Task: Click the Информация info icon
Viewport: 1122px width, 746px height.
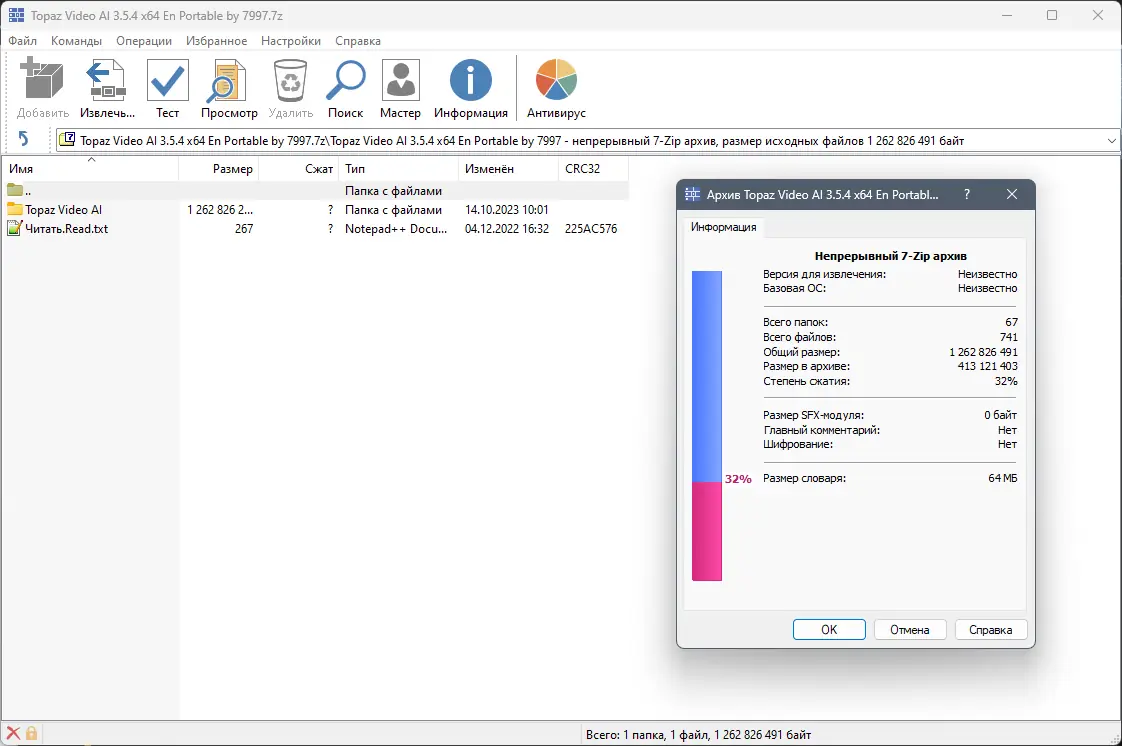Action: point(470,80)
